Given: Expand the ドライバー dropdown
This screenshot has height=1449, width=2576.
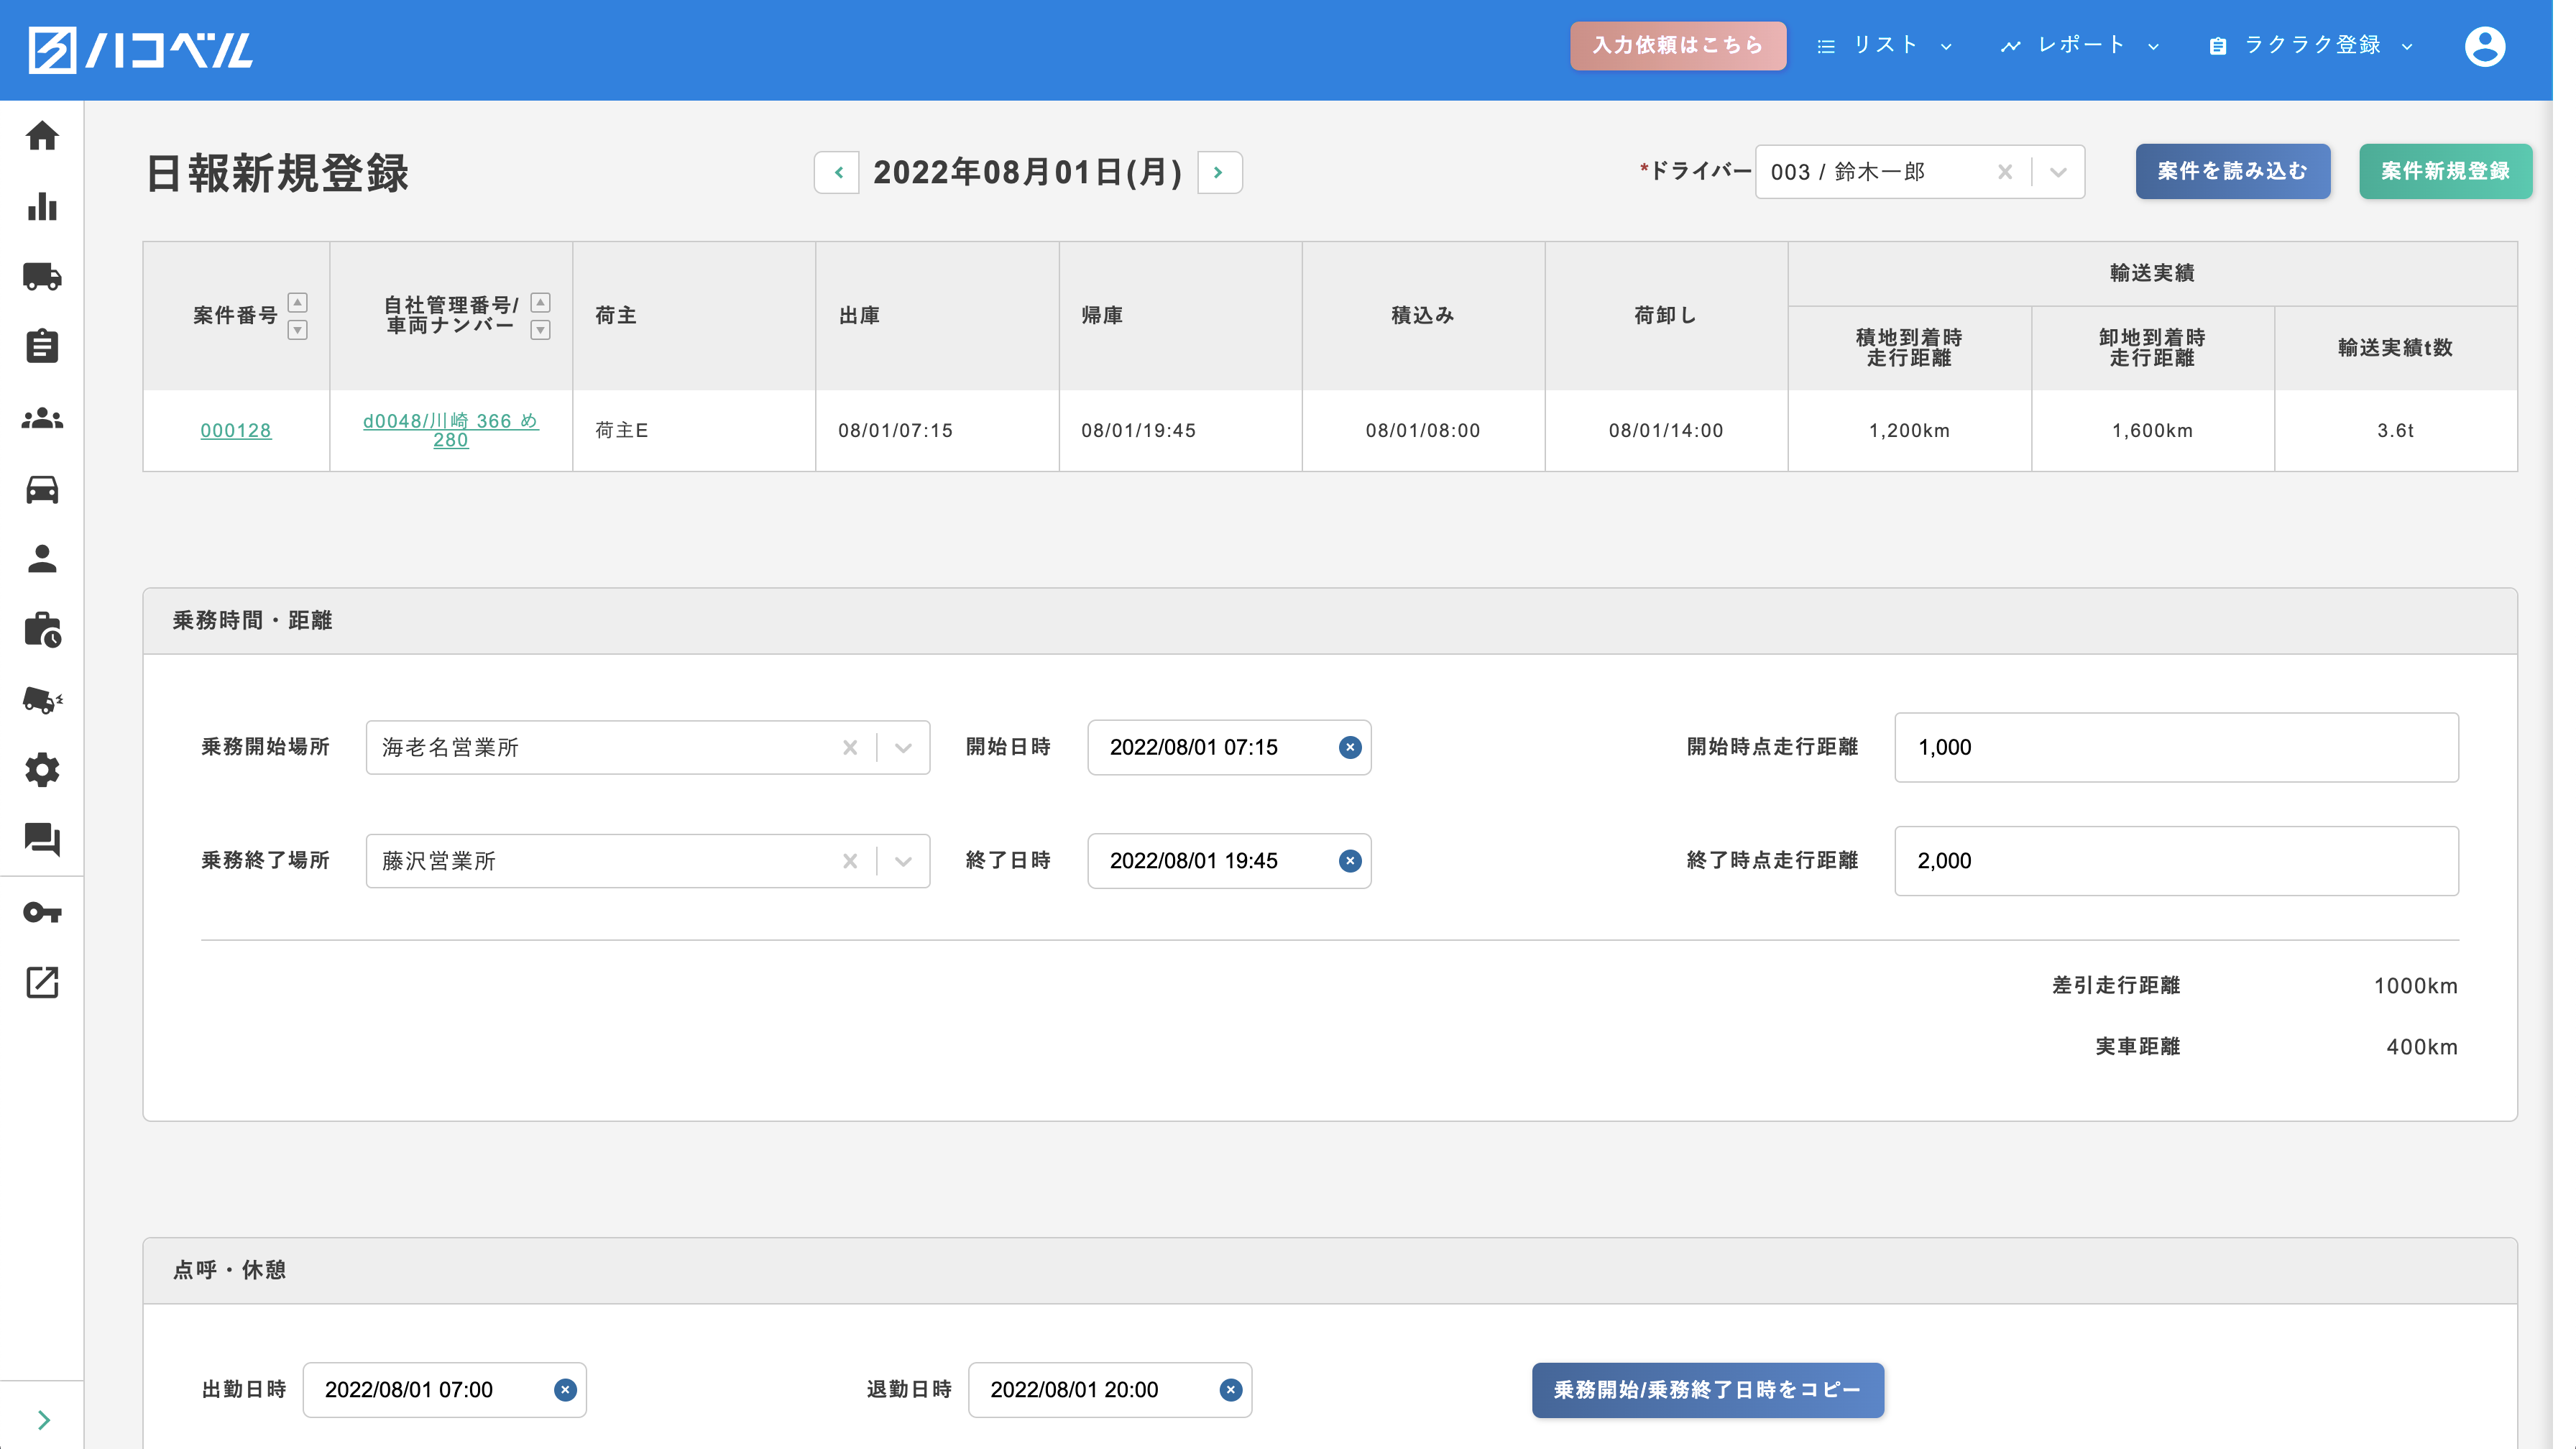Looking at the screenshot, I should [2058, 172].
